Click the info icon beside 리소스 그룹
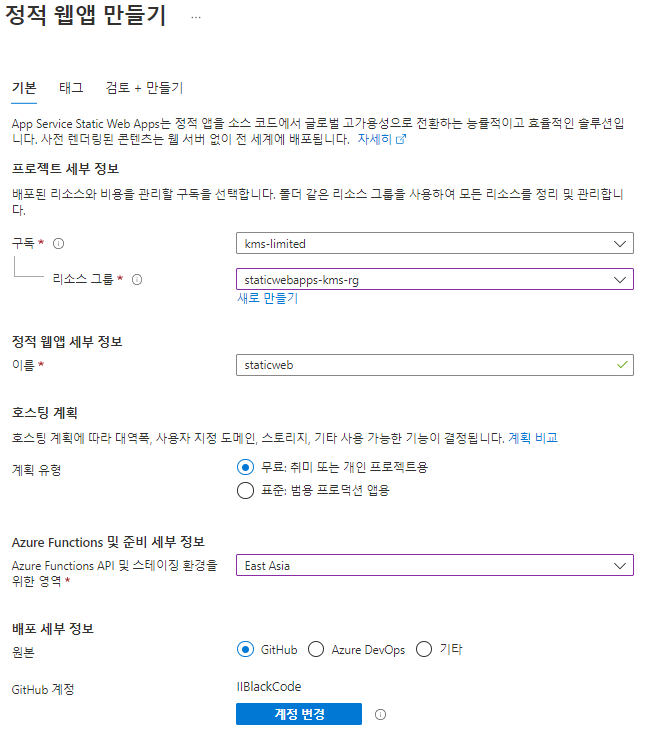Viewport: 647px width, 745px height. point(137,279)
